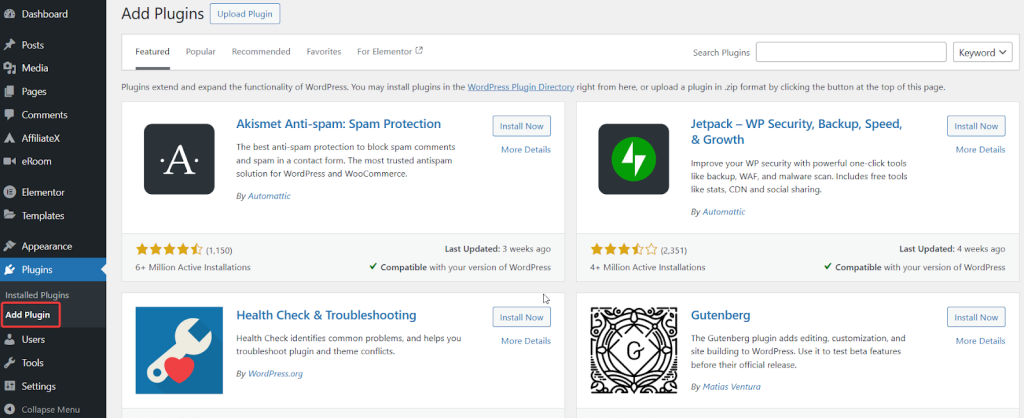Click "Last Updated: 3 weeks ago" text

tap(498, 249)
